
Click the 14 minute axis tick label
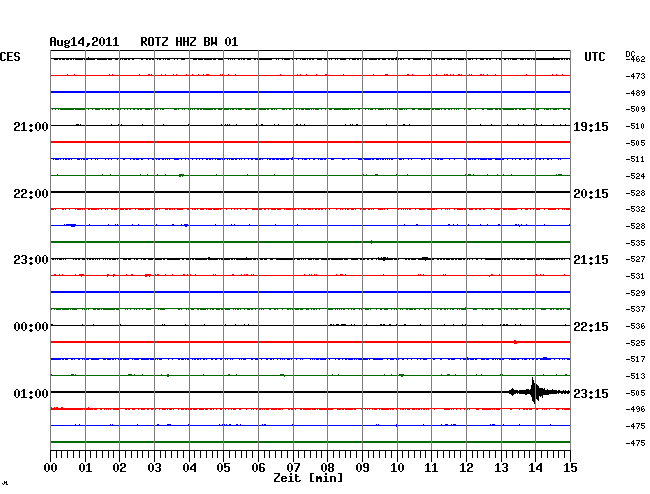535,467
